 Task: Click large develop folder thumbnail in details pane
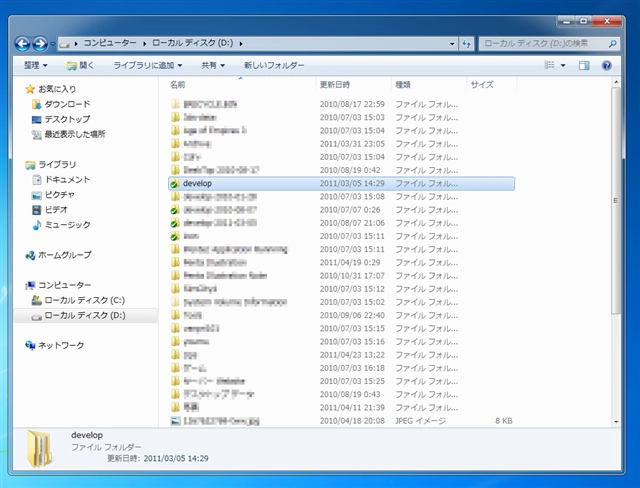[40, 448]
